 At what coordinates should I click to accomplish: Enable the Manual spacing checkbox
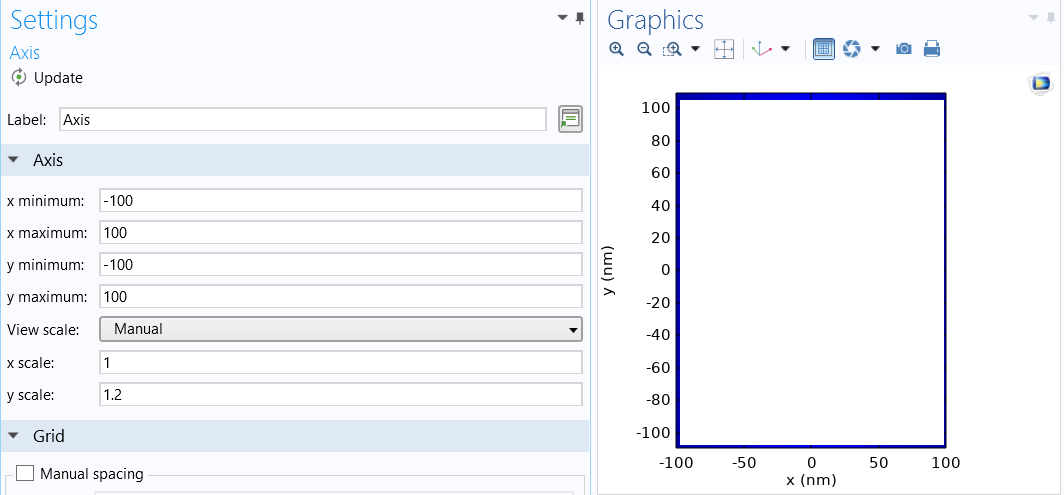click(x=25, y=473)
